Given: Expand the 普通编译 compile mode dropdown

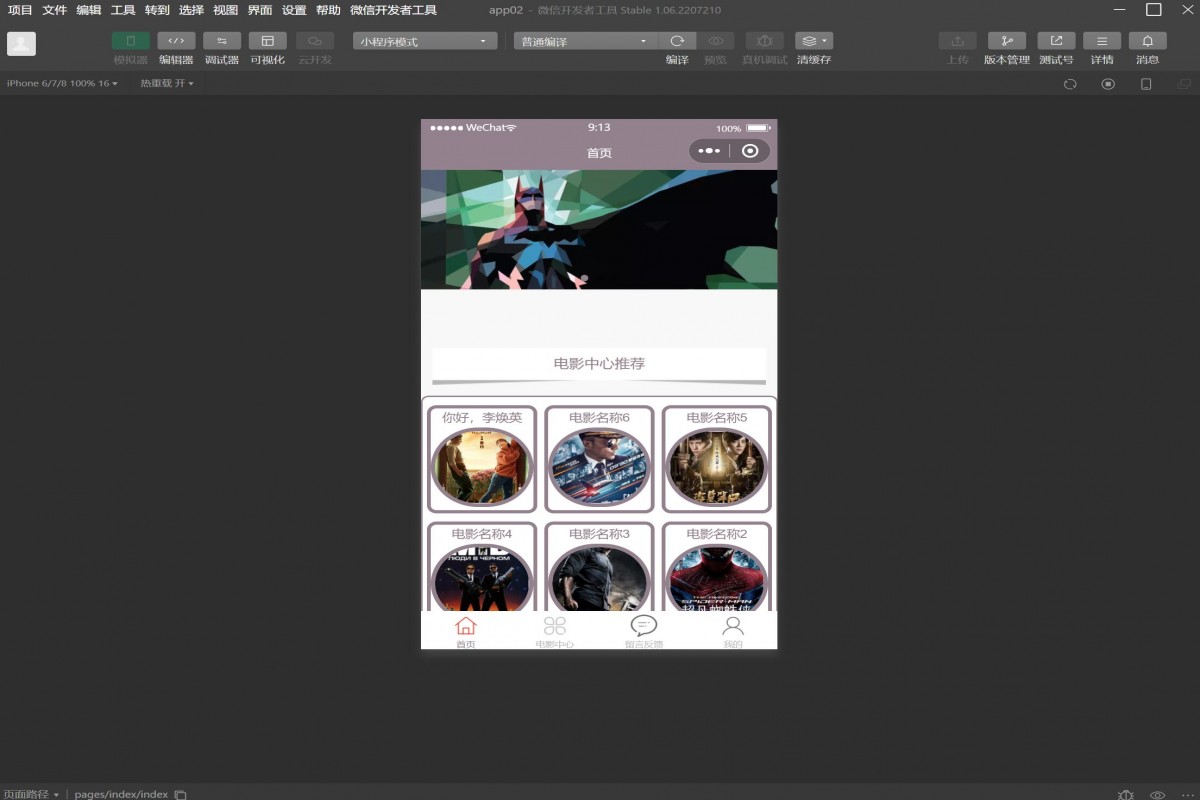Looking at the screenshot, I should click(585, 41).
